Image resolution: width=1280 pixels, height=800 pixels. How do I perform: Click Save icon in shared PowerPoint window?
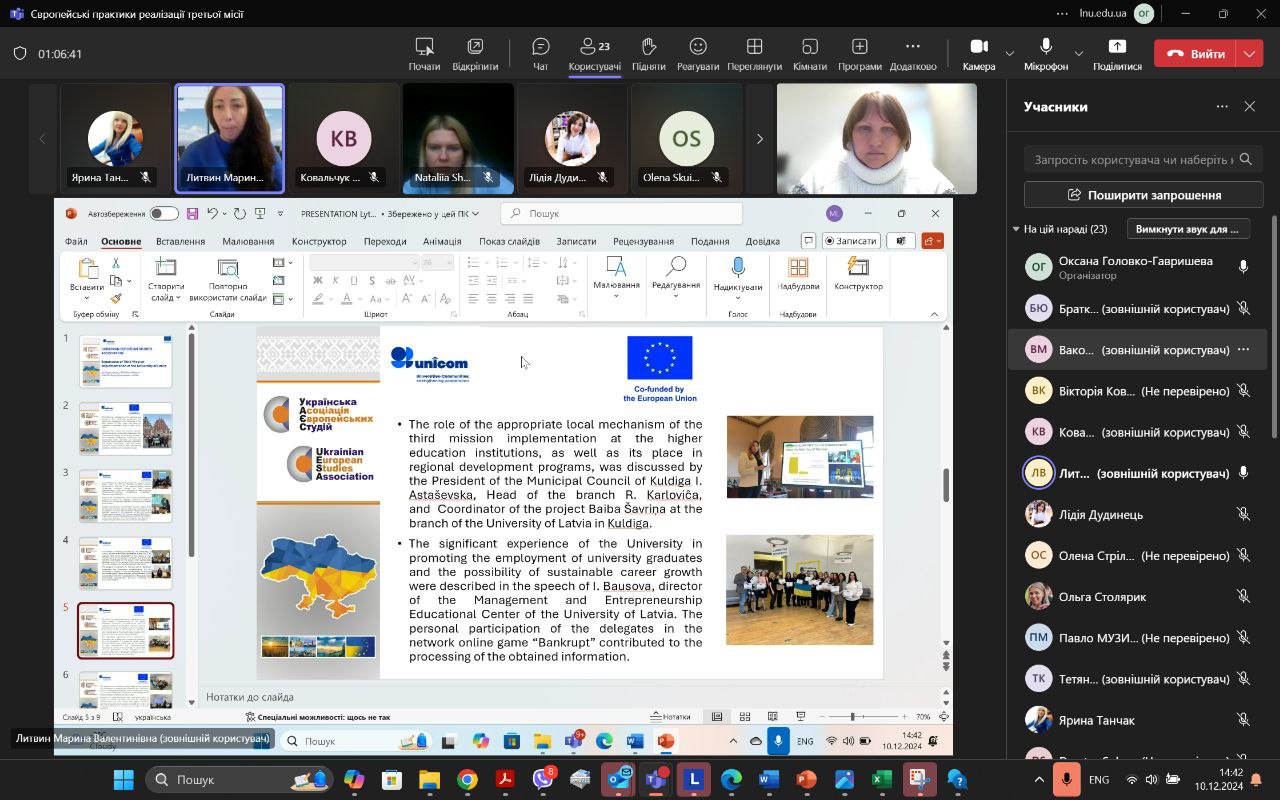tap(192, 213)
